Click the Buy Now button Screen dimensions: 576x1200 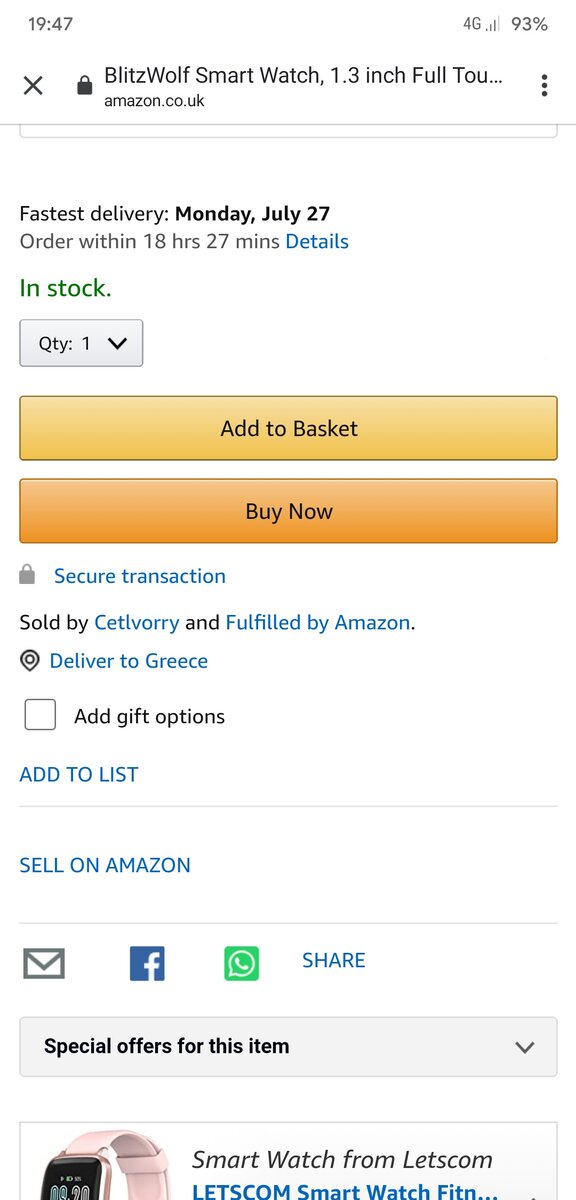[x=288, y=511]
